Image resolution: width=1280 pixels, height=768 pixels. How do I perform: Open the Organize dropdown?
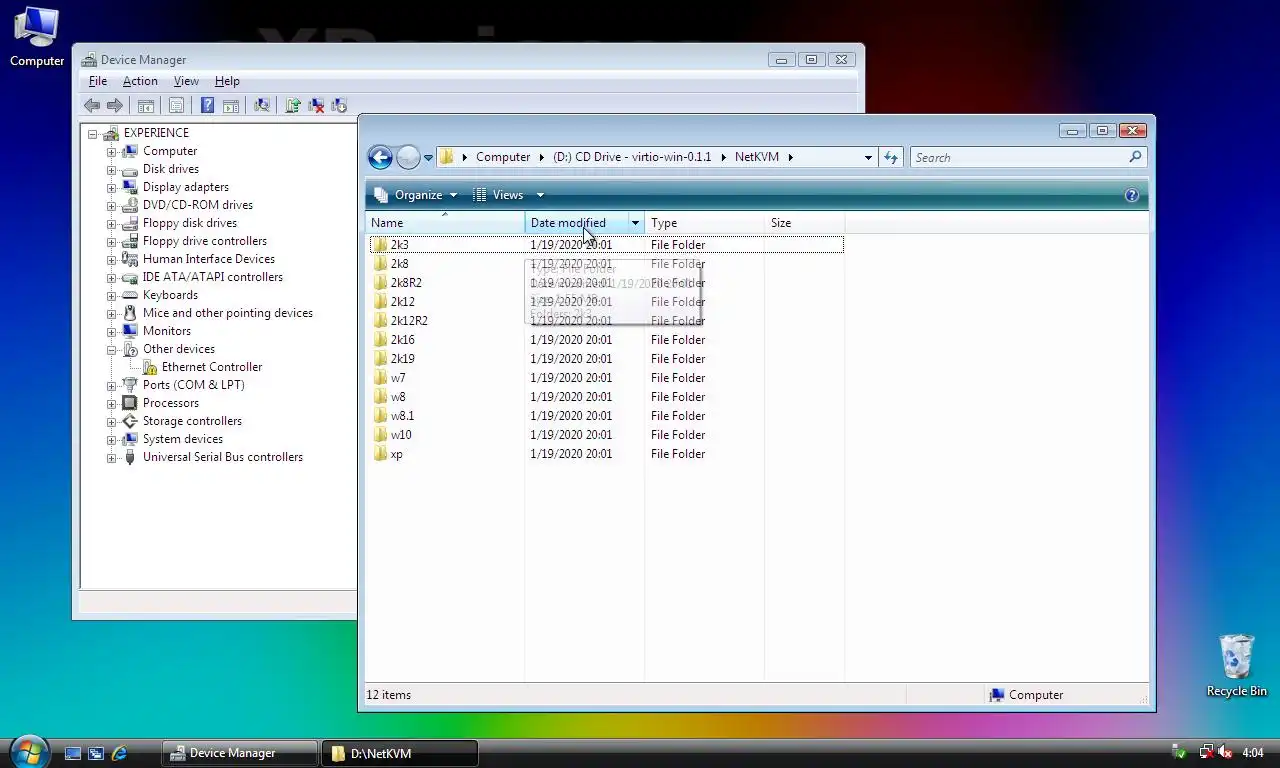point(415,195)
